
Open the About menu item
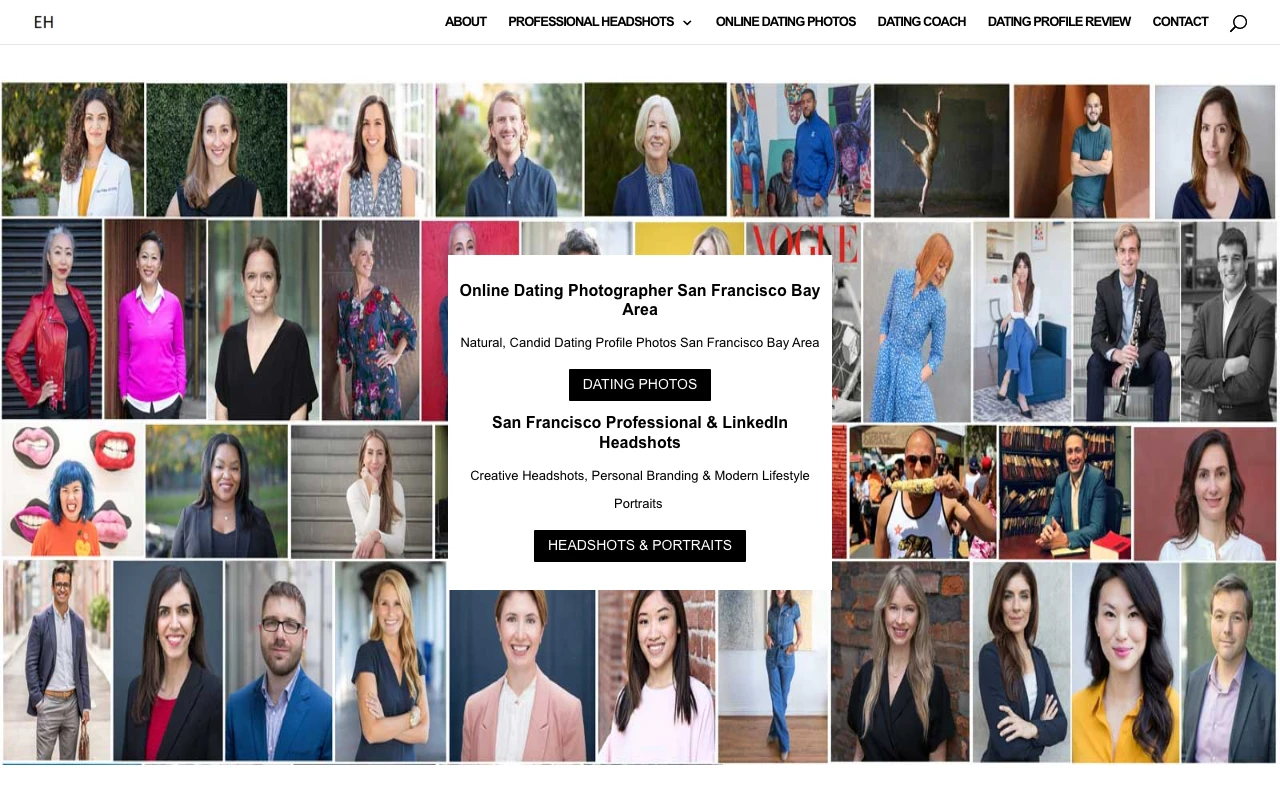pos(466,22)
